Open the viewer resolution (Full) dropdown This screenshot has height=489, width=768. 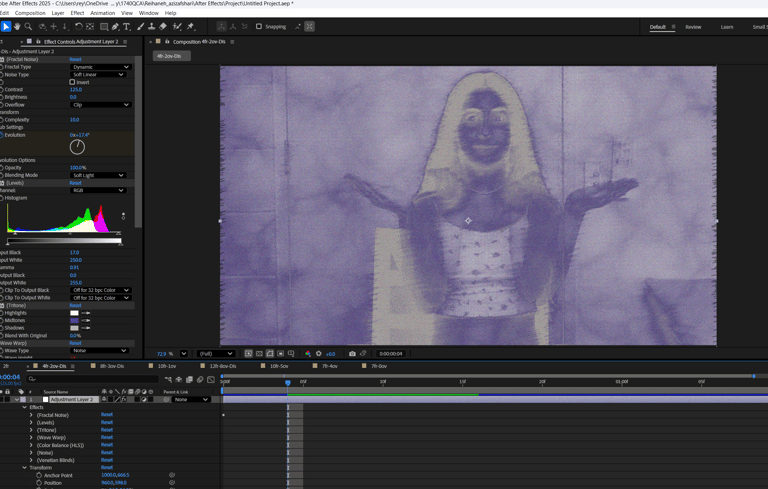point(216,353)
